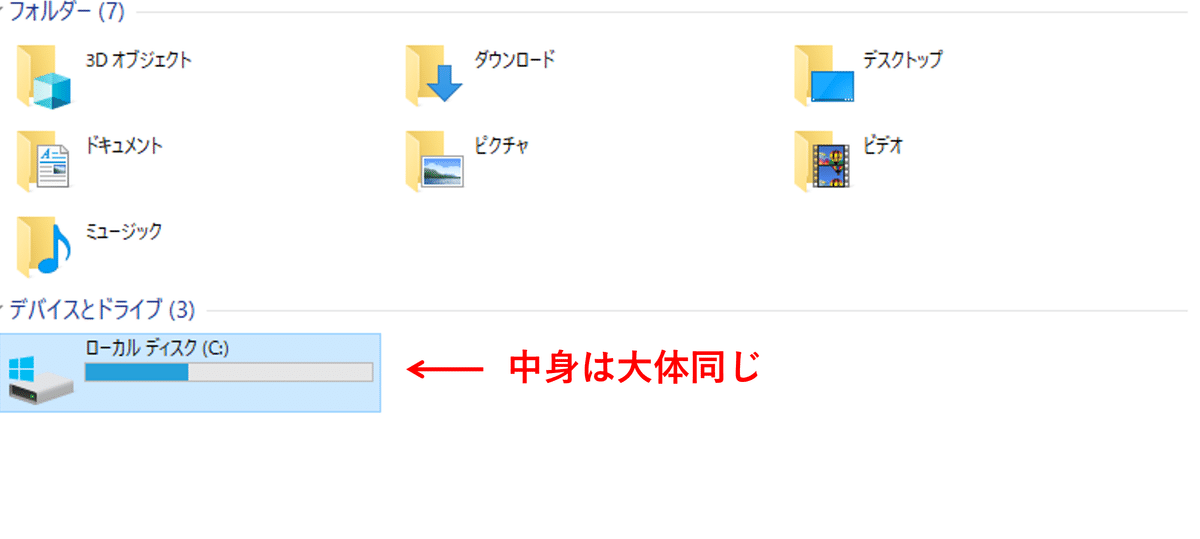
Task: Click the ドキュメント label text
Action: [x=124, y=146]
